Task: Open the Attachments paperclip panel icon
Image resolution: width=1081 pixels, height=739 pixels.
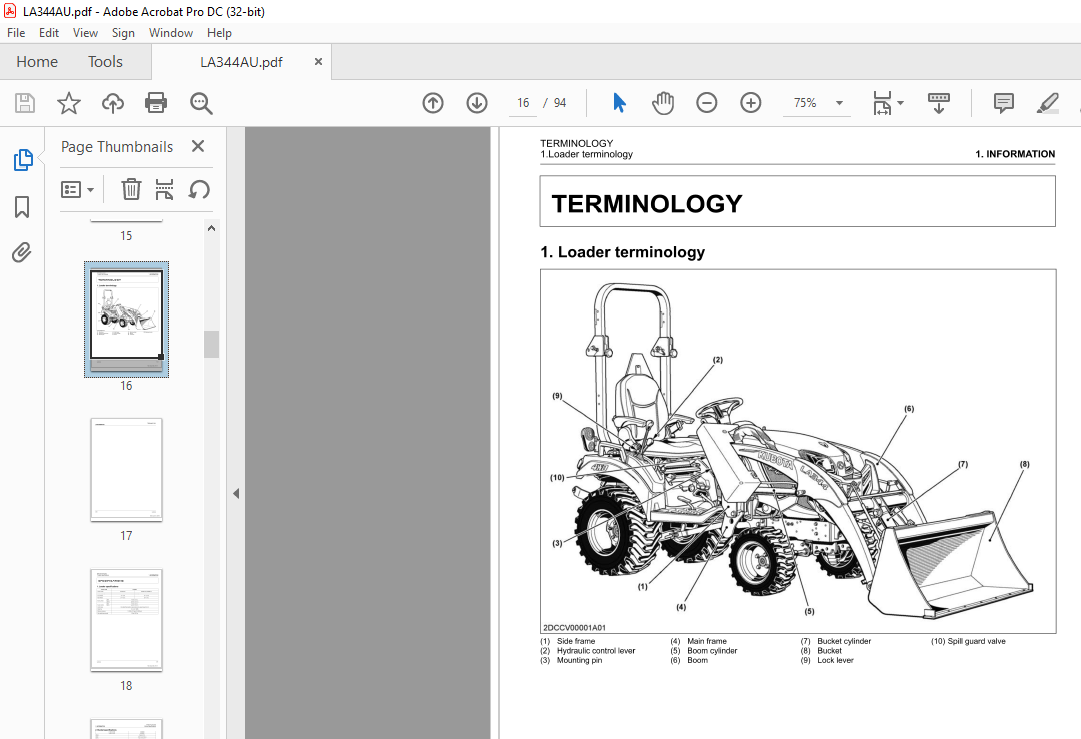Action: coord(22,252)
